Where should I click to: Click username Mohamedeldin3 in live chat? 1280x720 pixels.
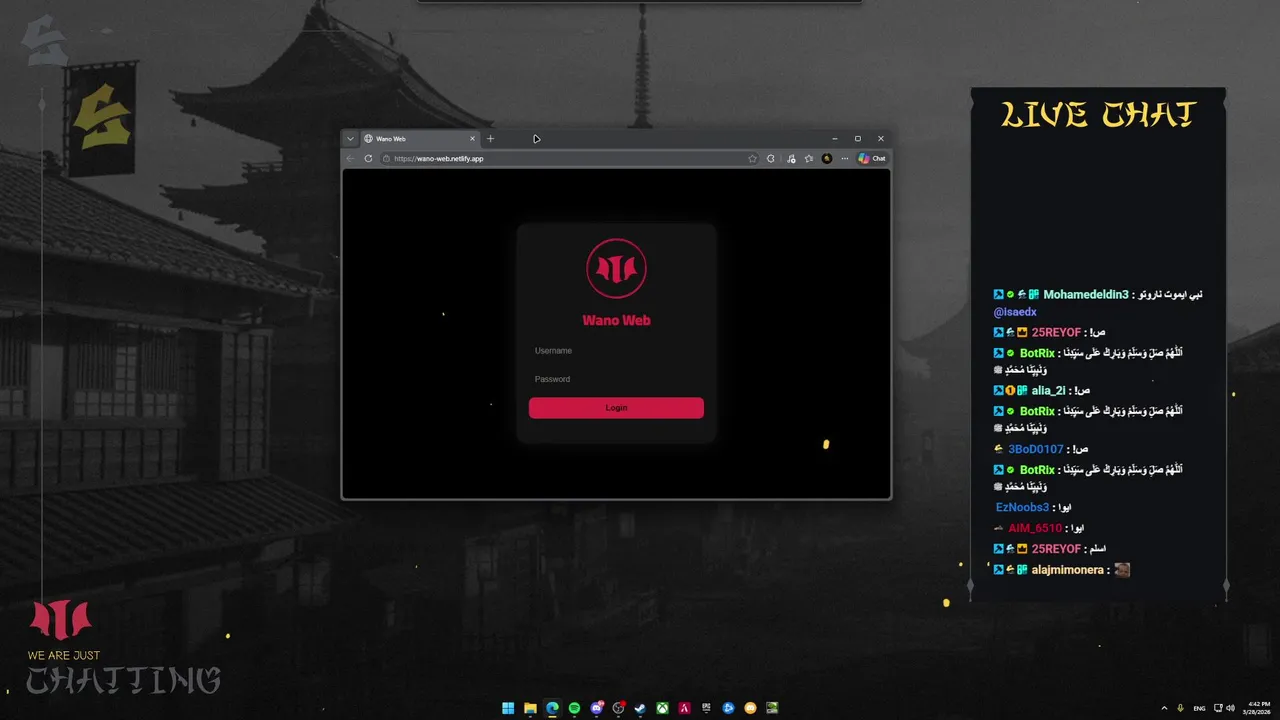coord(1086,295)
